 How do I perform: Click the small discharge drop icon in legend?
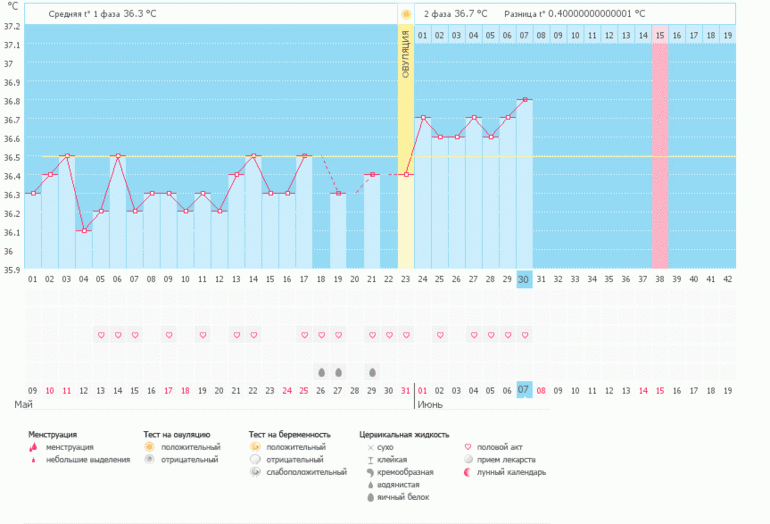pos(33,460)
